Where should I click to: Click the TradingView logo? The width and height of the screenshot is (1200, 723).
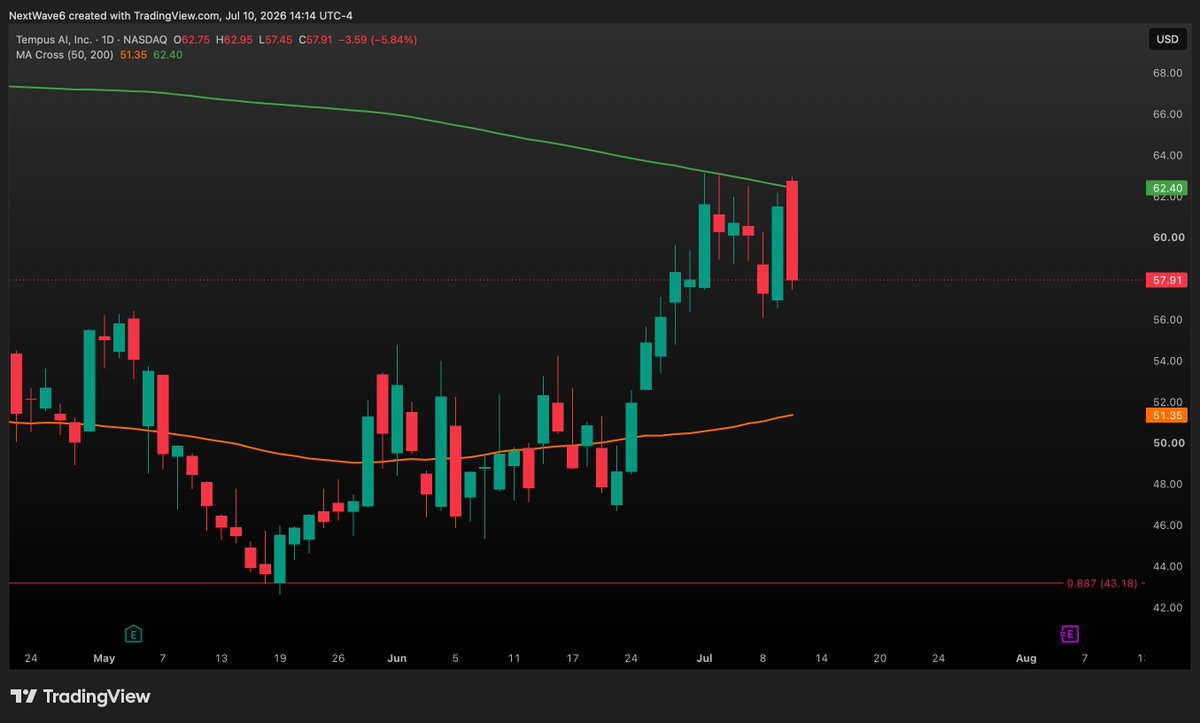80,696
